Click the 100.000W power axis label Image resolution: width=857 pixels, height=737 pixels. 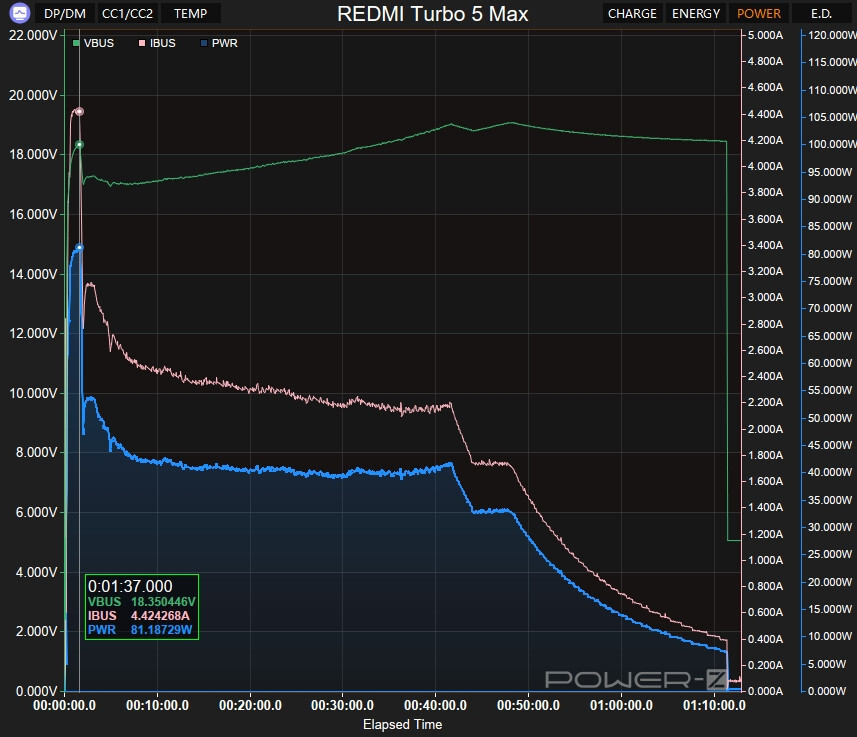tap(832, 144)
